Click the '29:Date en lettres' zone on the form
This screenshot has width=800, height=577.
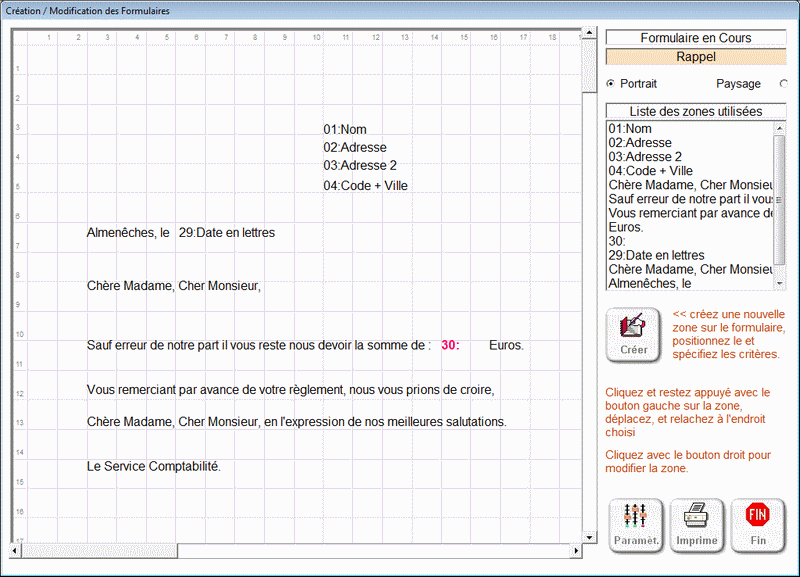coord(227,233)
